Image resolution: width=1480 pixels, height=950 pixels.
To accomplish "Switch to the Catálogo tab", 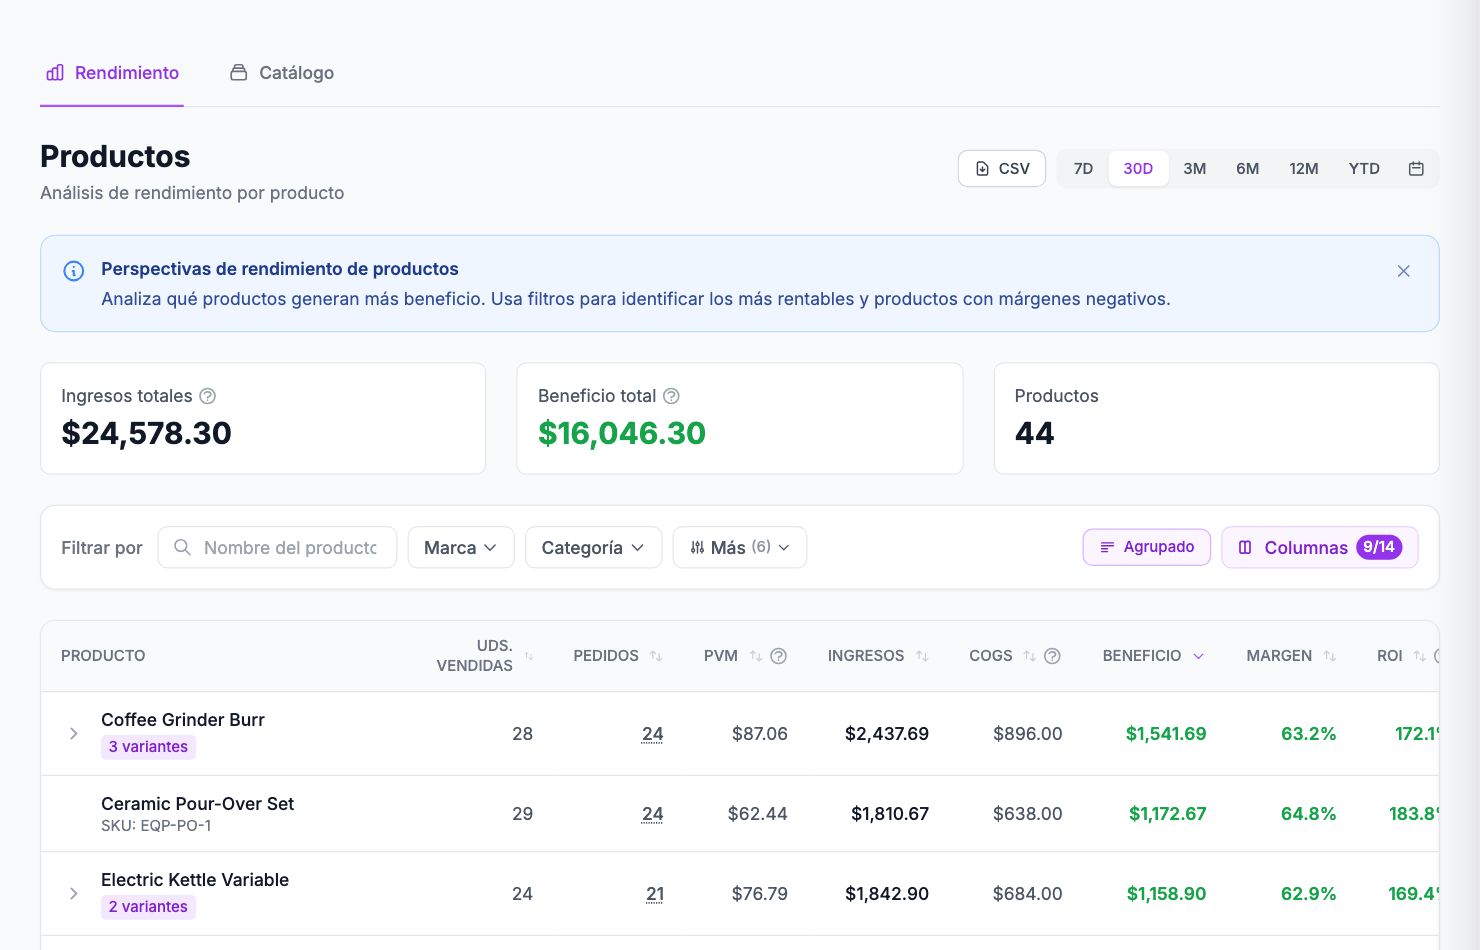I will [282, 73].
